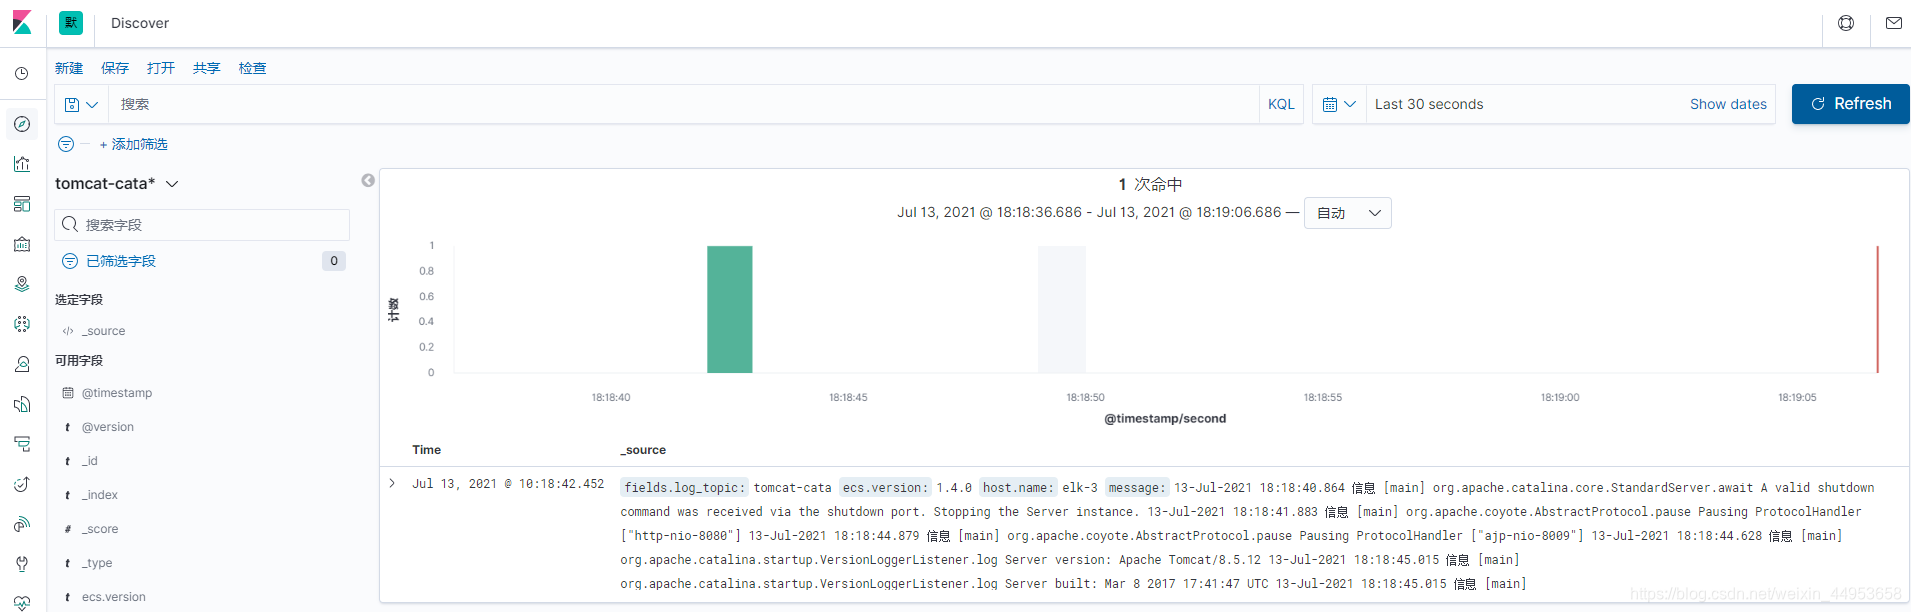This screenshot has height=612, width=1911.
Task: Click the Time column header
Action: click(427, 450)
